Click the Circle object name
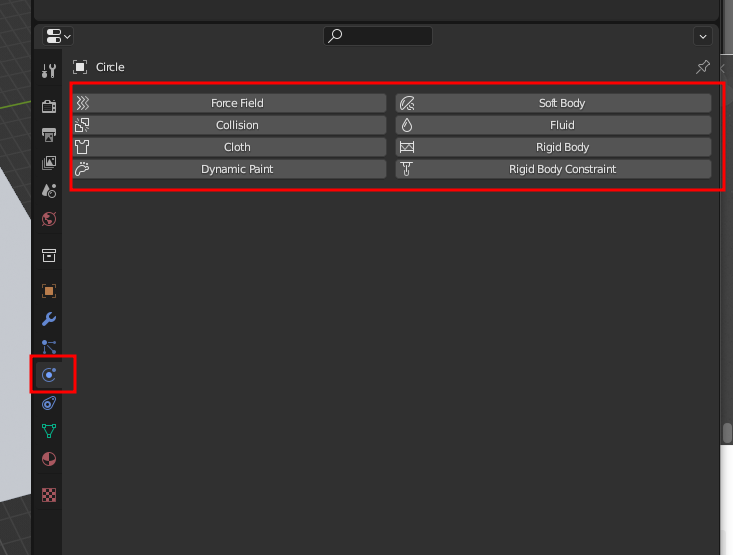Viewport: 733px width, 555px height. [110, 67]
